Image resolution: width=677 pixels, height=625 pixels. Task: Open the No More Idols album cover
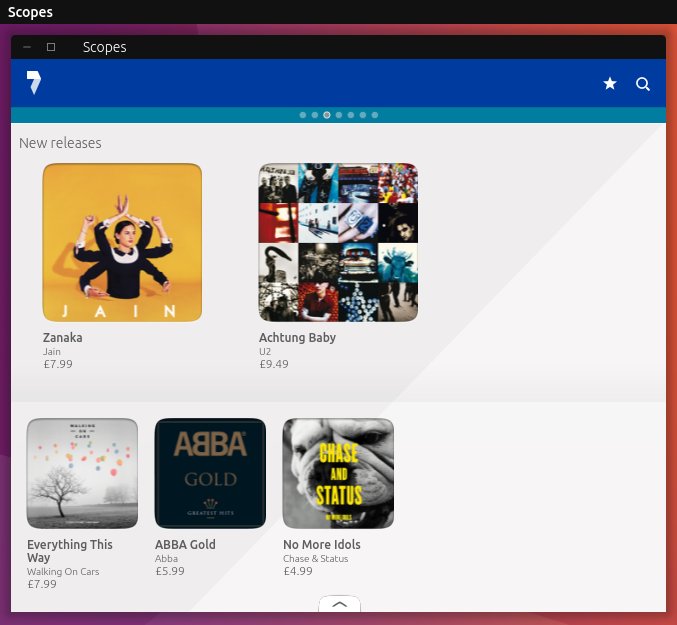(x=338, y=473)
